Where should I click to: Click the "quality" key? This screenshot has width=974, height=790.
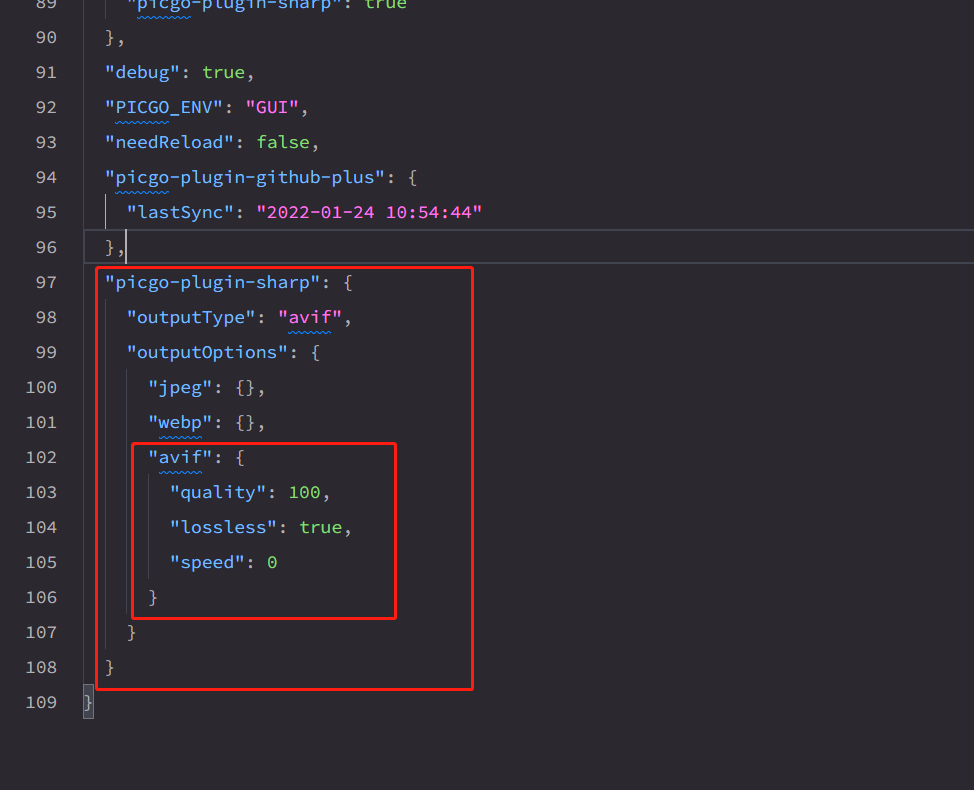point(218,493)
